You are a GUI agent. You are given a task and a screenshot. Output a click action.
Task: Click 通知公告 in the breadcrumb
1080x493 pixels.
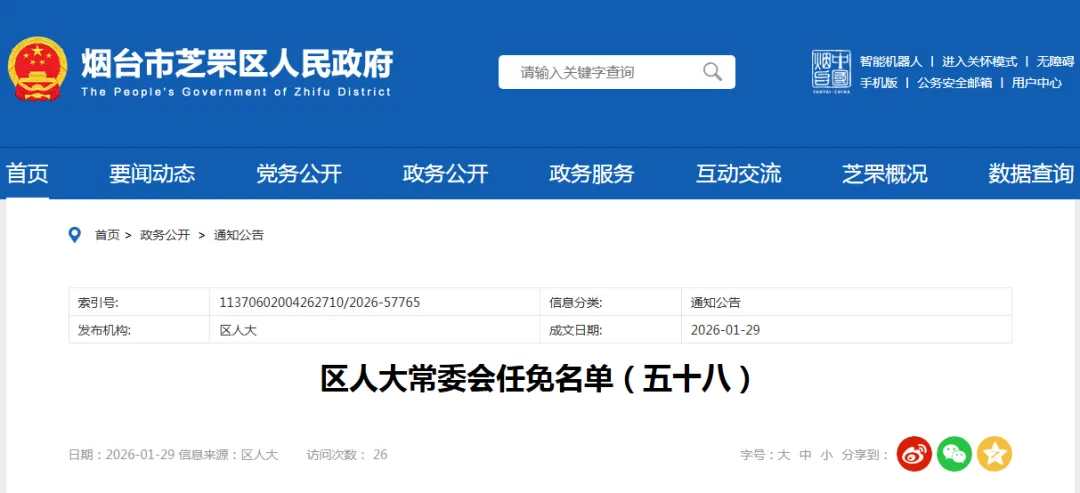point(238,235)
